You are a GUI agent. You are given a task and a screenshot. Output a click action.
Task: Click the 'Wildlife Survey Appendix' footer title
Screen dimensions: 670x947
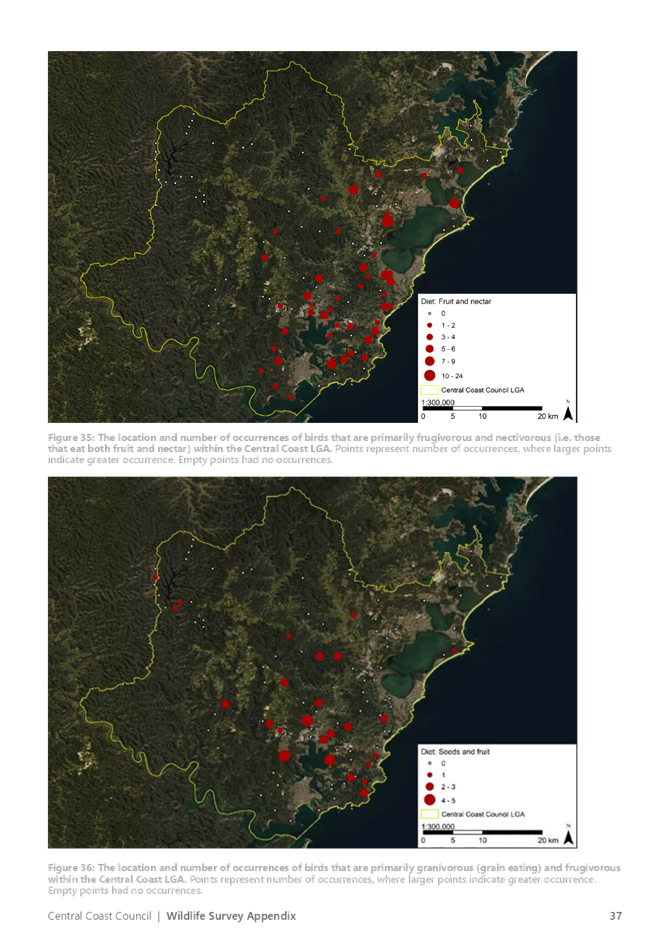point(231,916)
